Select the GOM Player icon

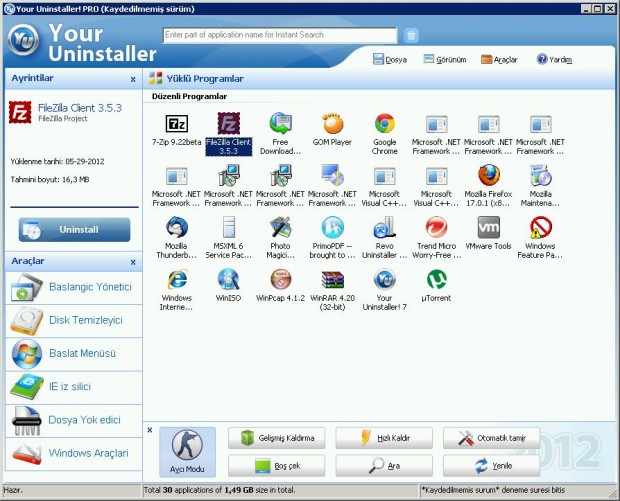click(x=332, y=123)
